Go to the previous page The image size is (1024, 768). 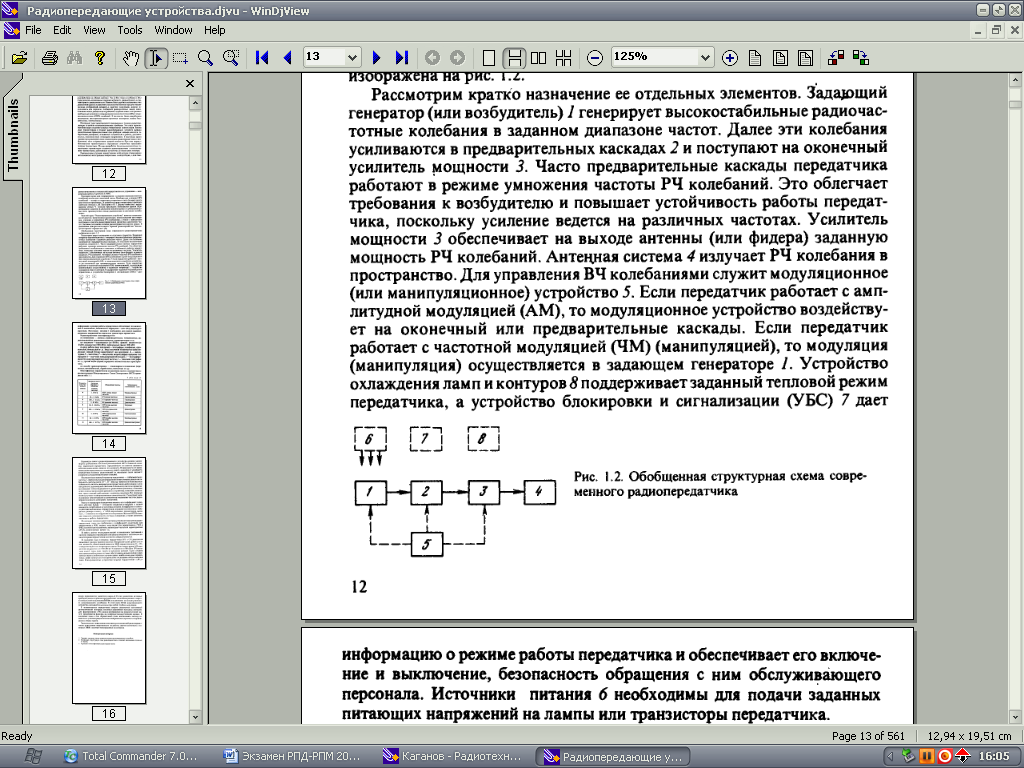point(287,58)
